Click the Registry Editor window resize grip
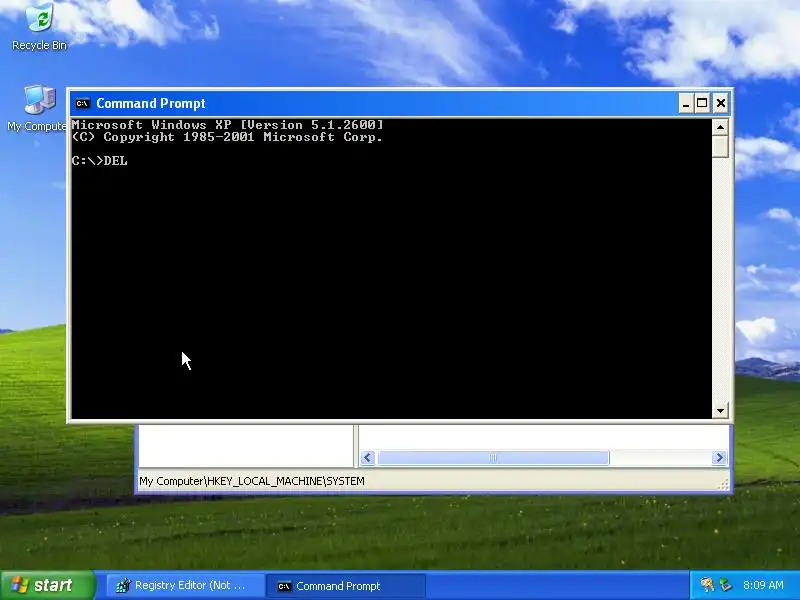 coord(723,485)
